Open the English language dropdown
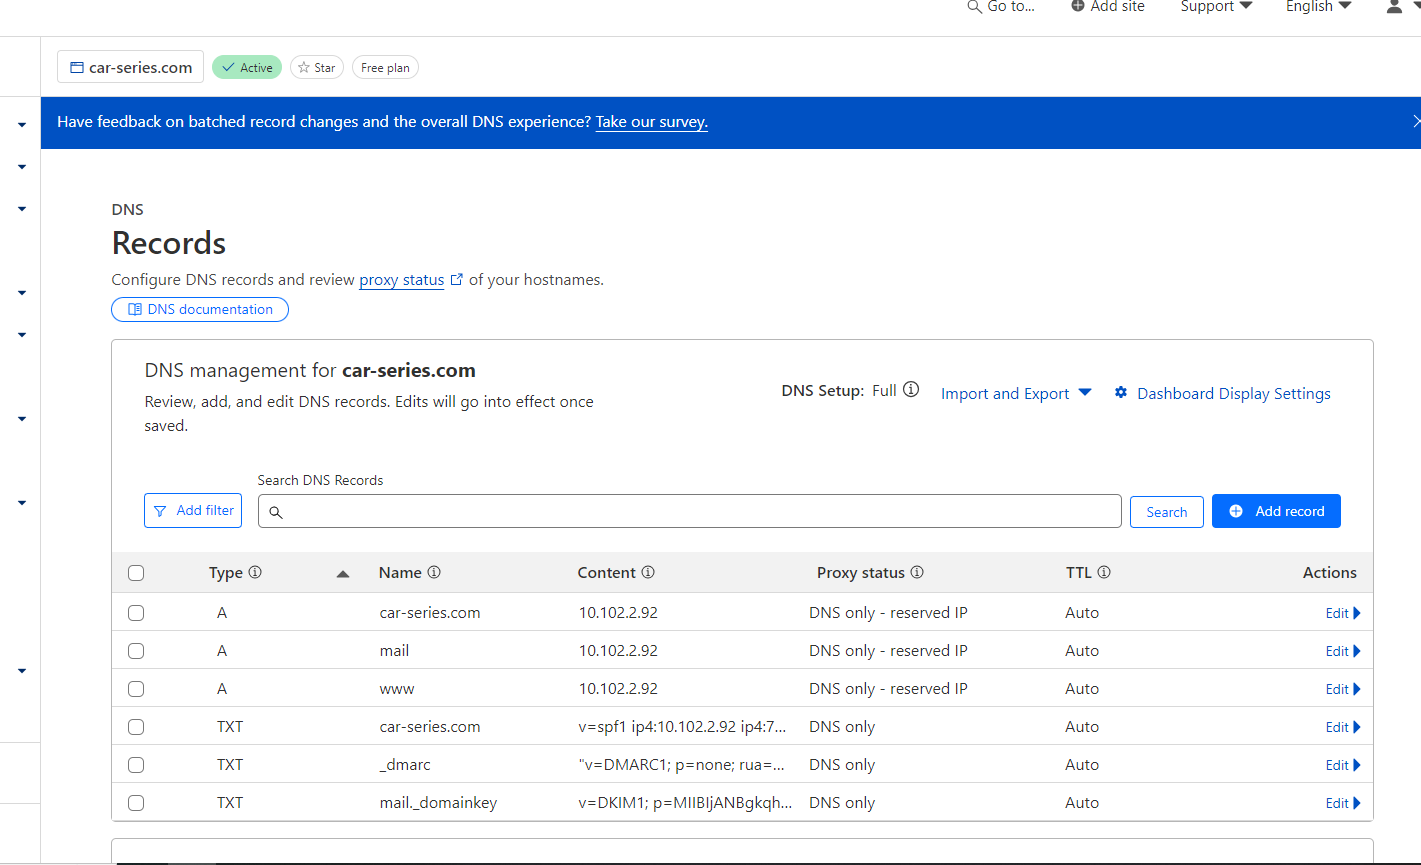The image size is (1421, 865). point(1318,7)
